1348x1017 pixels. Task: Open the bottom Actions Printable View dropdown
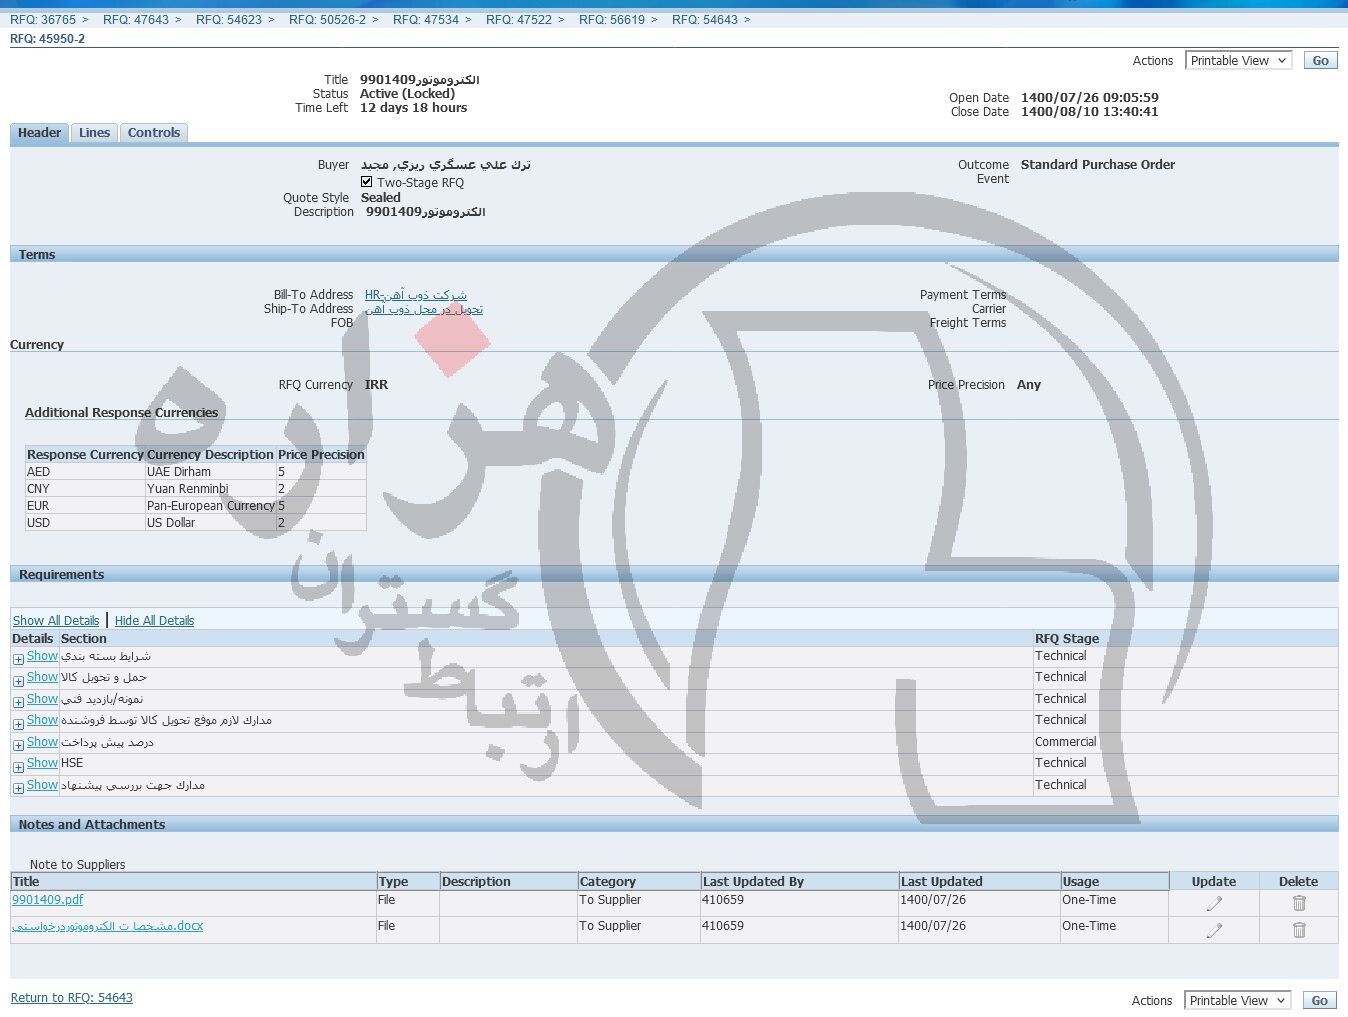(x=1238, y=1001)
